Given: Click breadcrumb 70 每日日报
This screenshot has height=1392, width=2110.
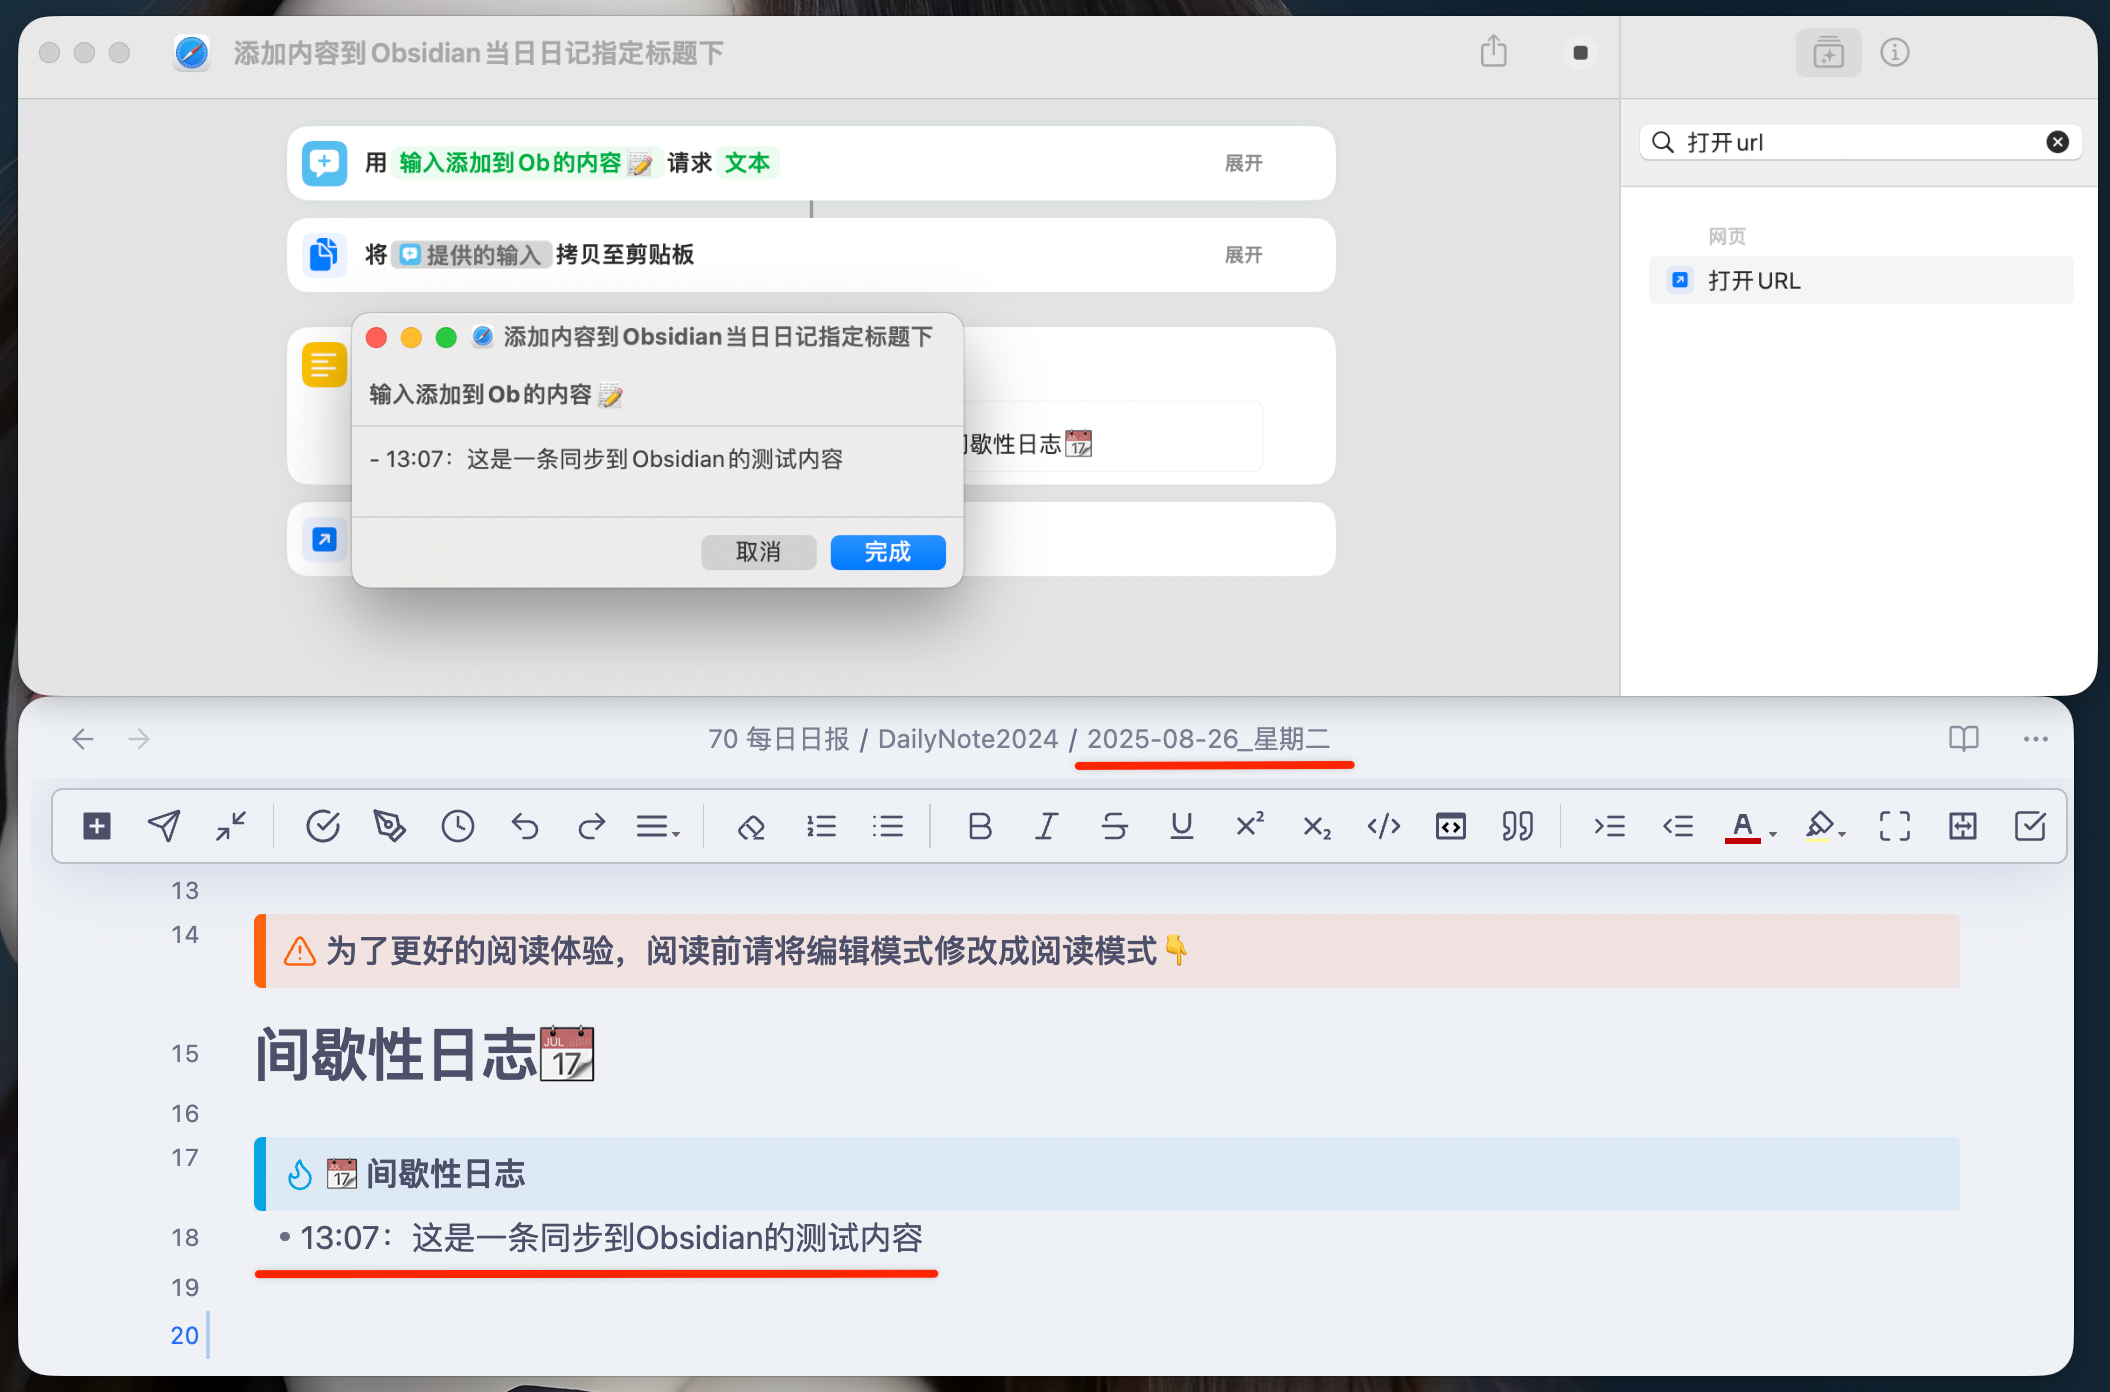Looking at the screenshot, I should (778, 739).
